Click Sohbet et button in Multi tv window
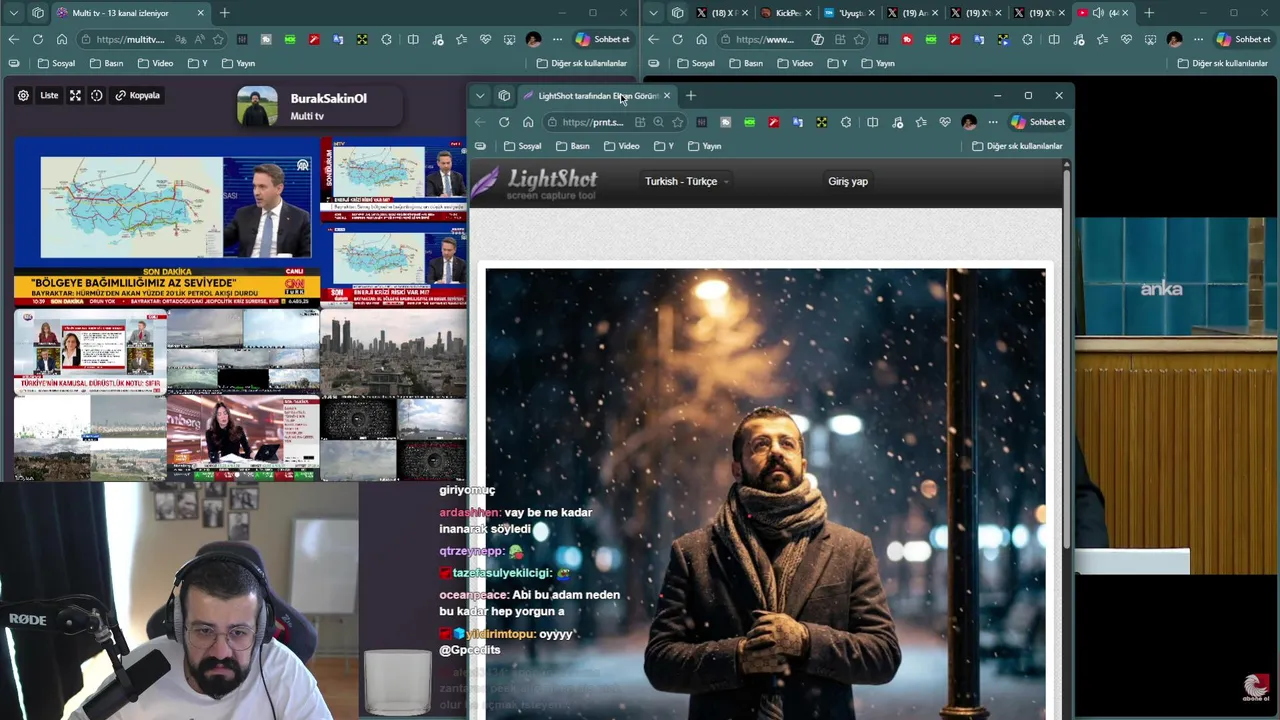Viewport: 1280px width, 720px height. coord(602,39)
